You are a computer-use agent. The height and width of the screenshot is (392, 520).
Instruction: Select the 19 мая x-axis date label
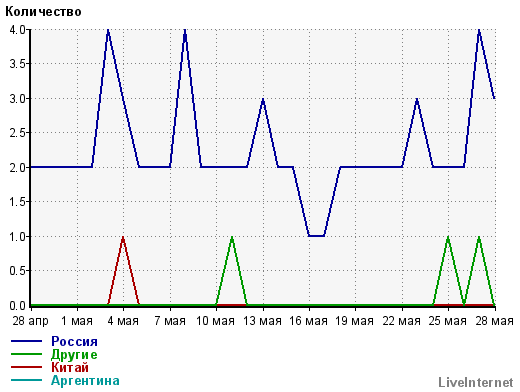(355, 321)
